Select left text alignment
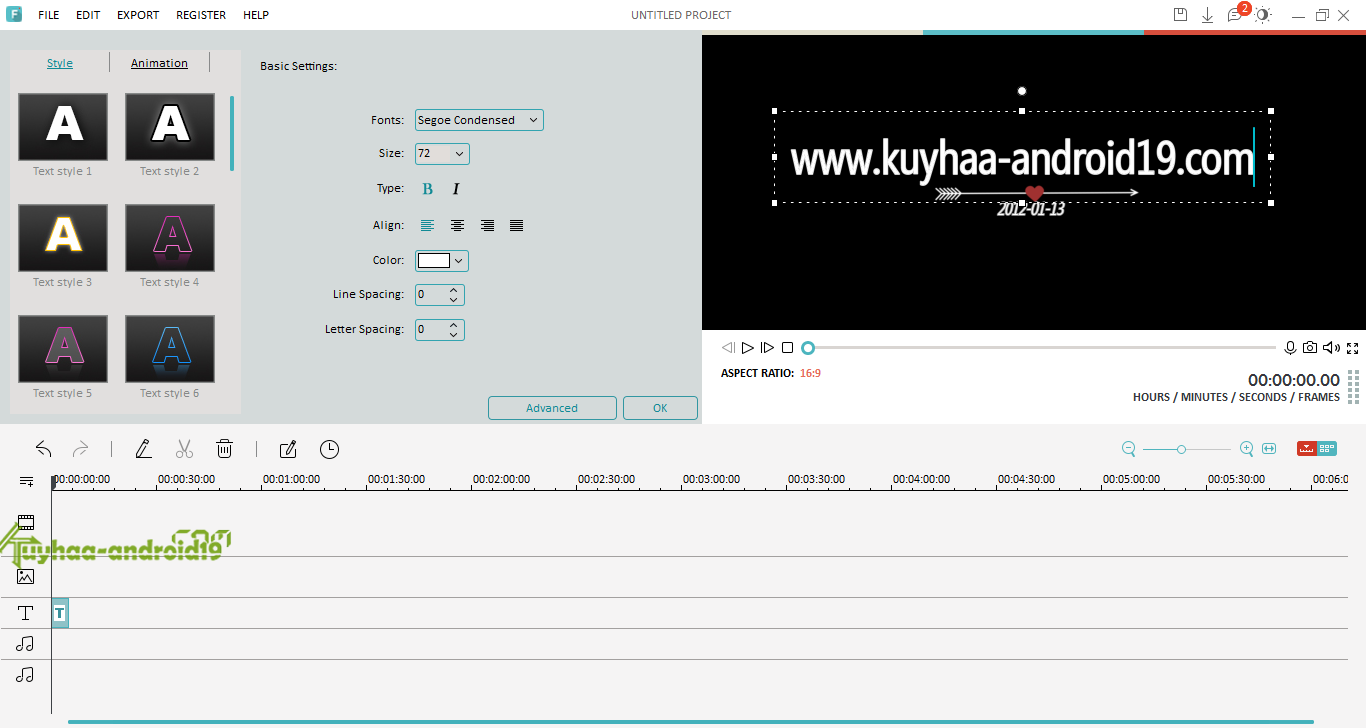 [428, 226]
